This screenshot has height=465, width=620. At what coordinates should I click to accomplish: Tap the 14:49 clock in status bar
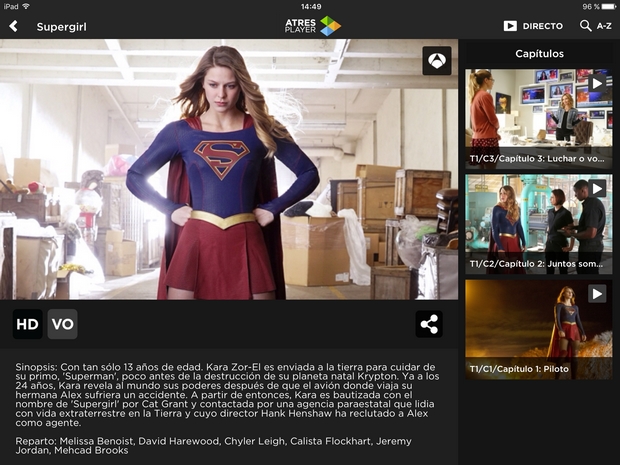pyautogui.click(x=311, y=6)
